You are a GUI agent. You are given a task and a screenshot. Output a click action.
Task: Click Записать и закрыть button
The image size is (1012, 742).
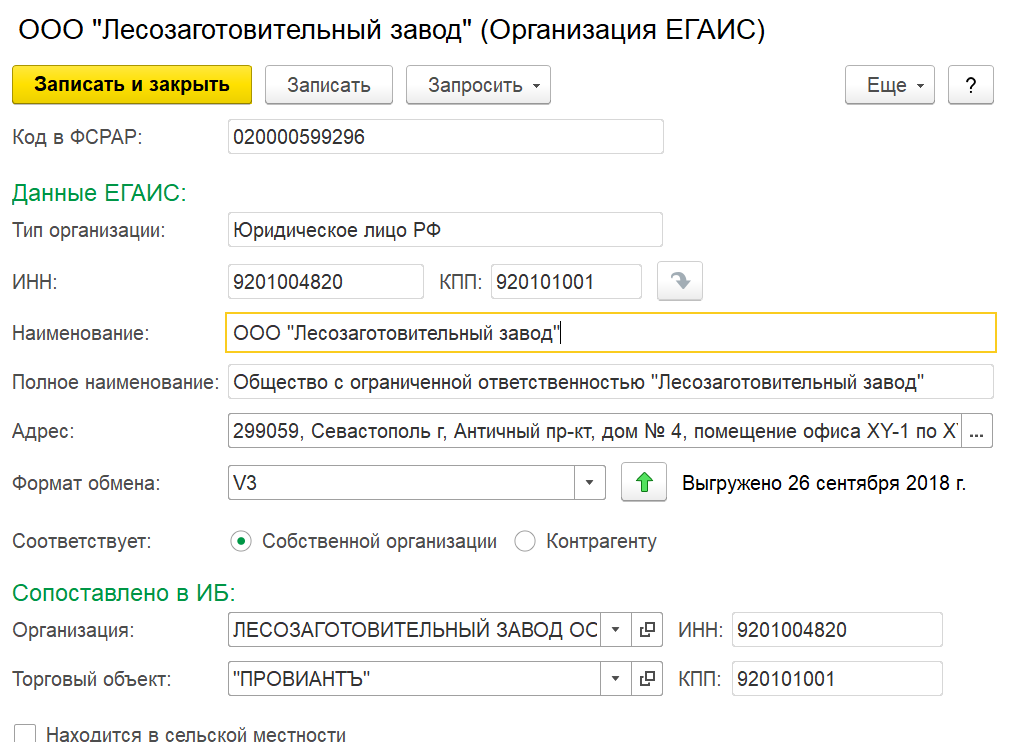[x=132, y=85]
